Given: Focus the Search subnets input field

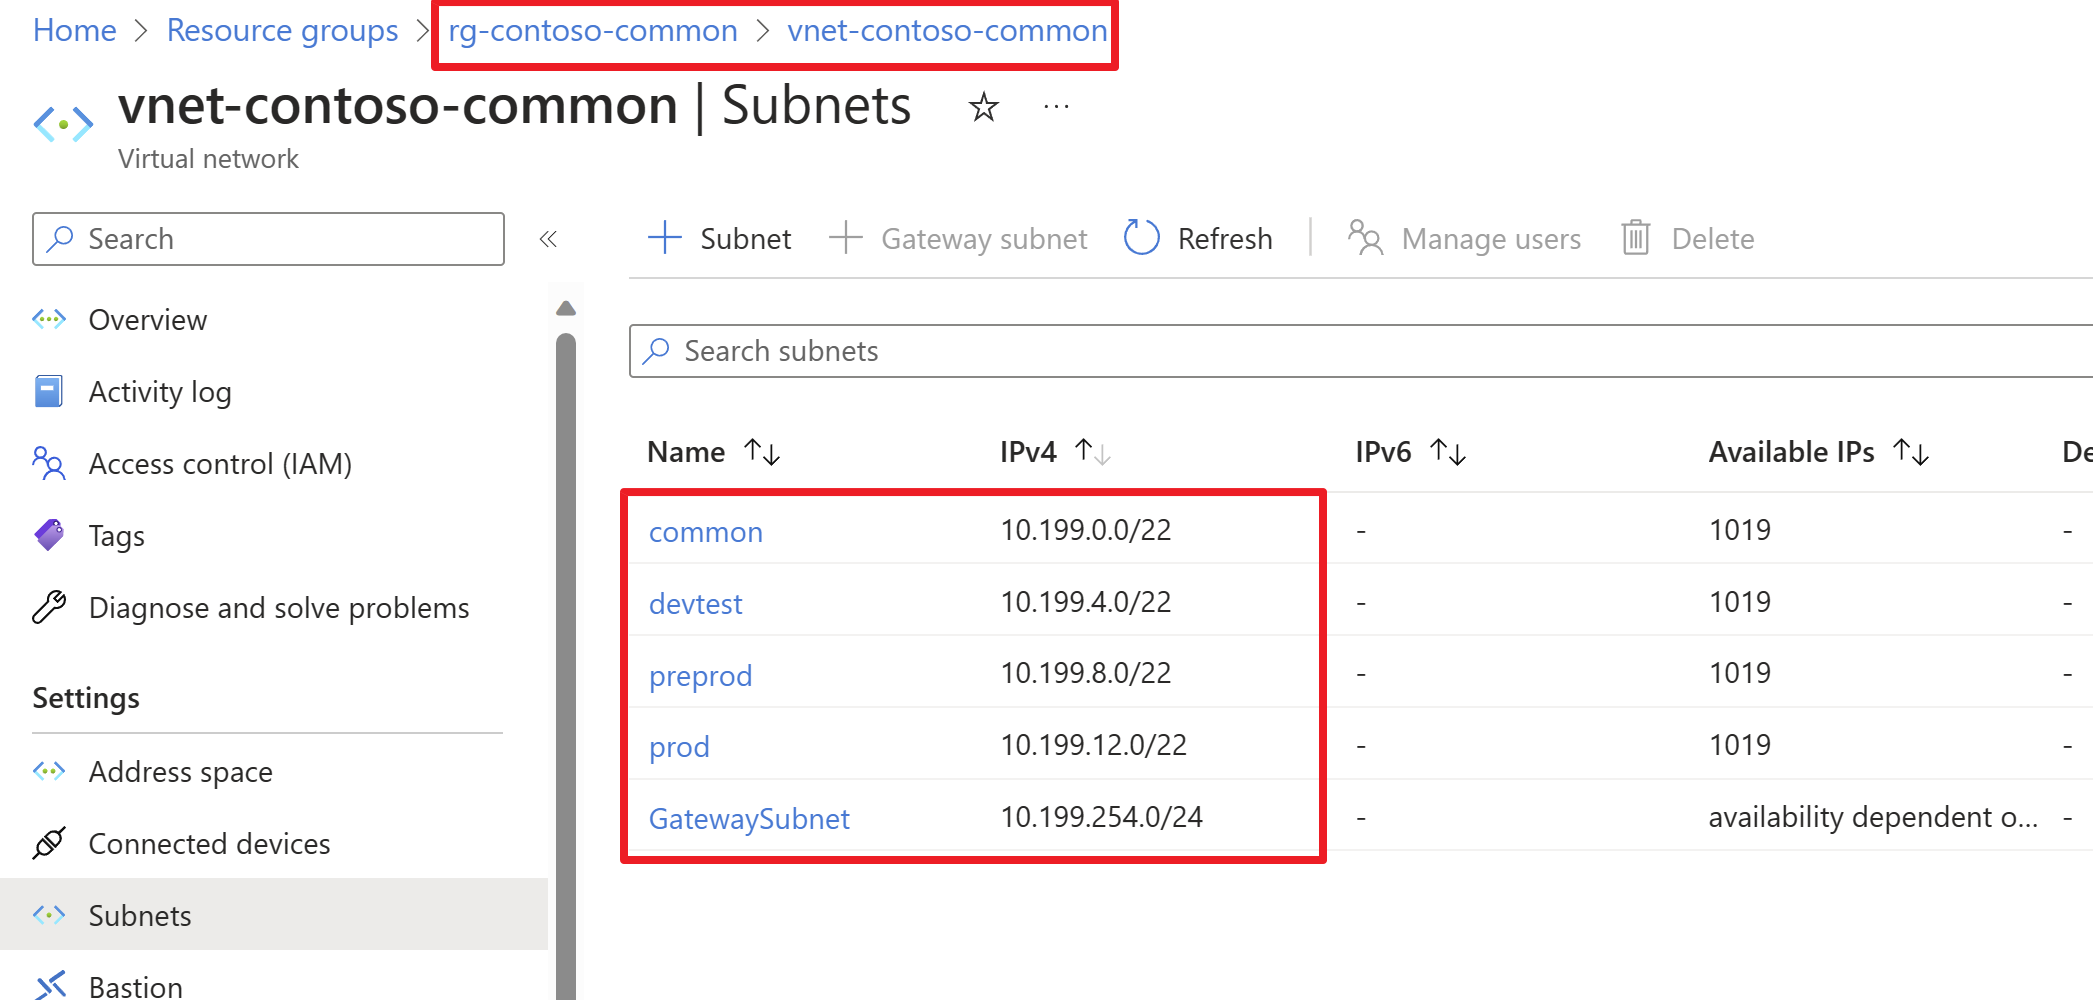Looking at the screenshot, I should (x=1361, y=351).
